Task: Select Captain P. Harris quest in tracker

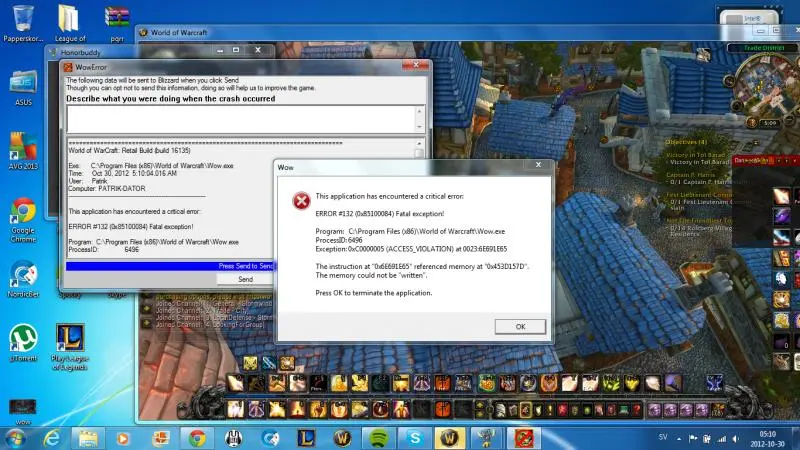Action: click(x=691, y=174)
